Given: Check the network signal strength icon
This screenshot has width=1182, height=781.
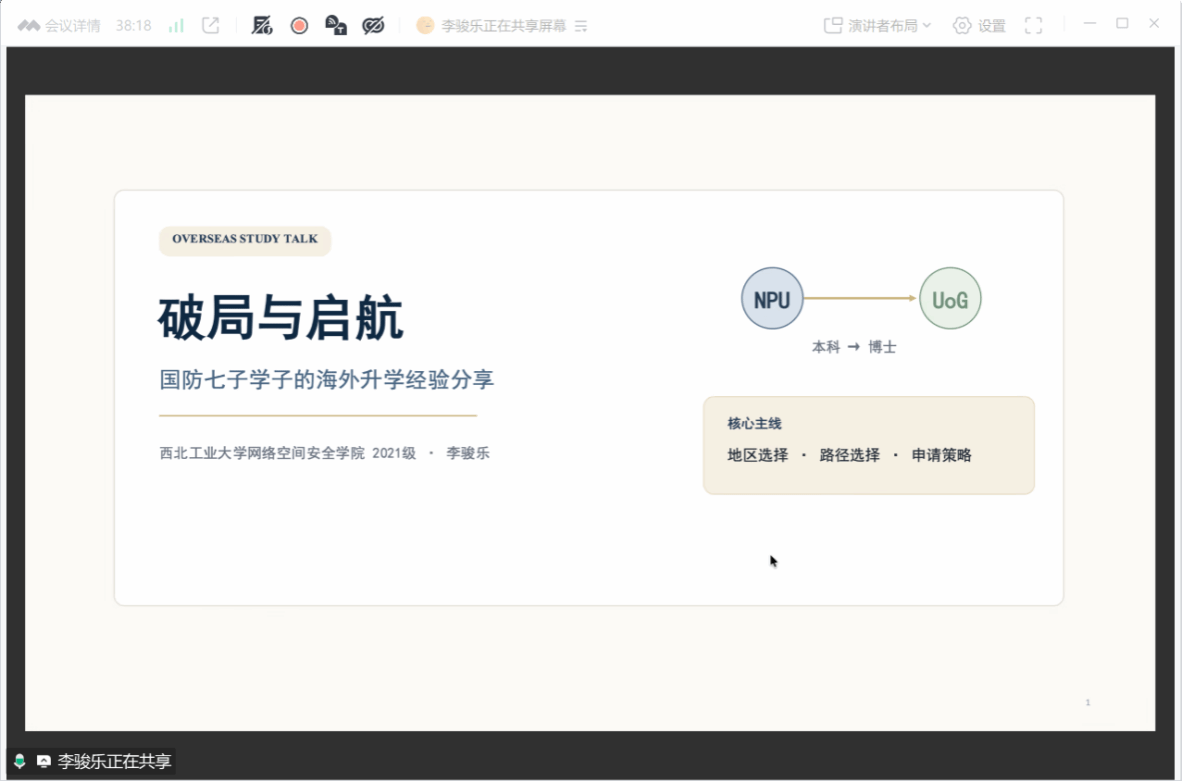Looking at the screenshot, I should 176,26.
